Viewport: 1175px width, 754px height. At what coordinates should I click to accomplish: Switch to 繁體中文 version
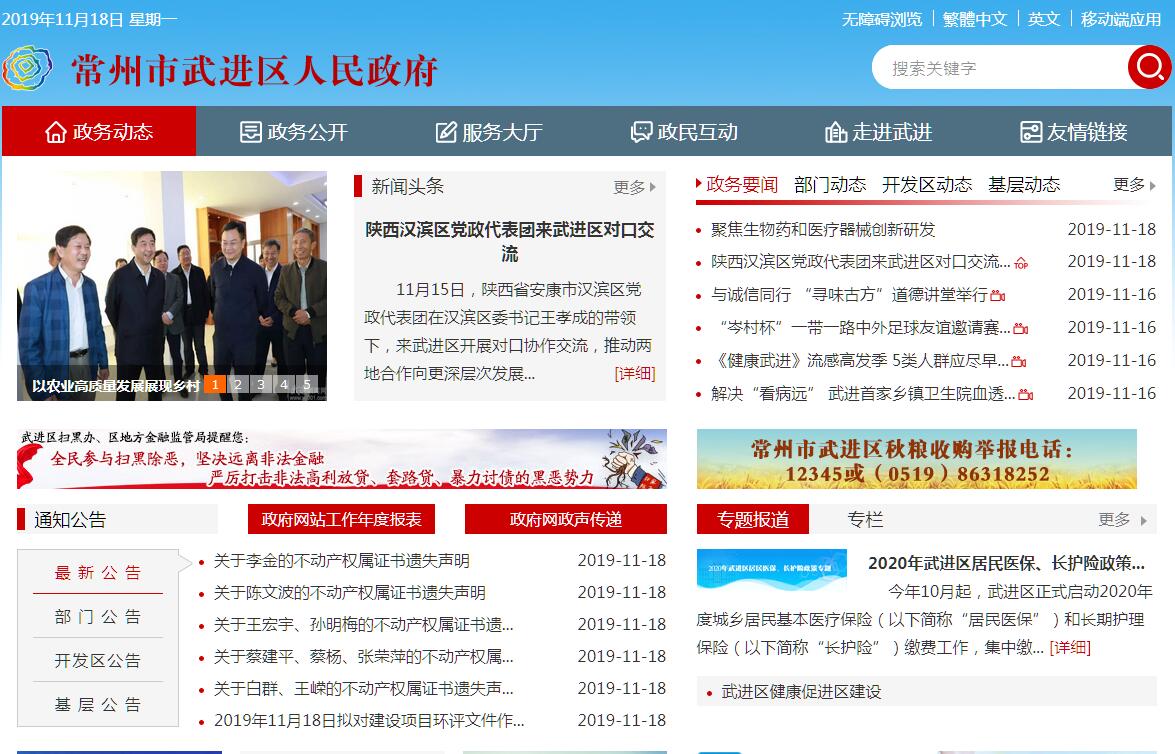[x=974, y=19]
